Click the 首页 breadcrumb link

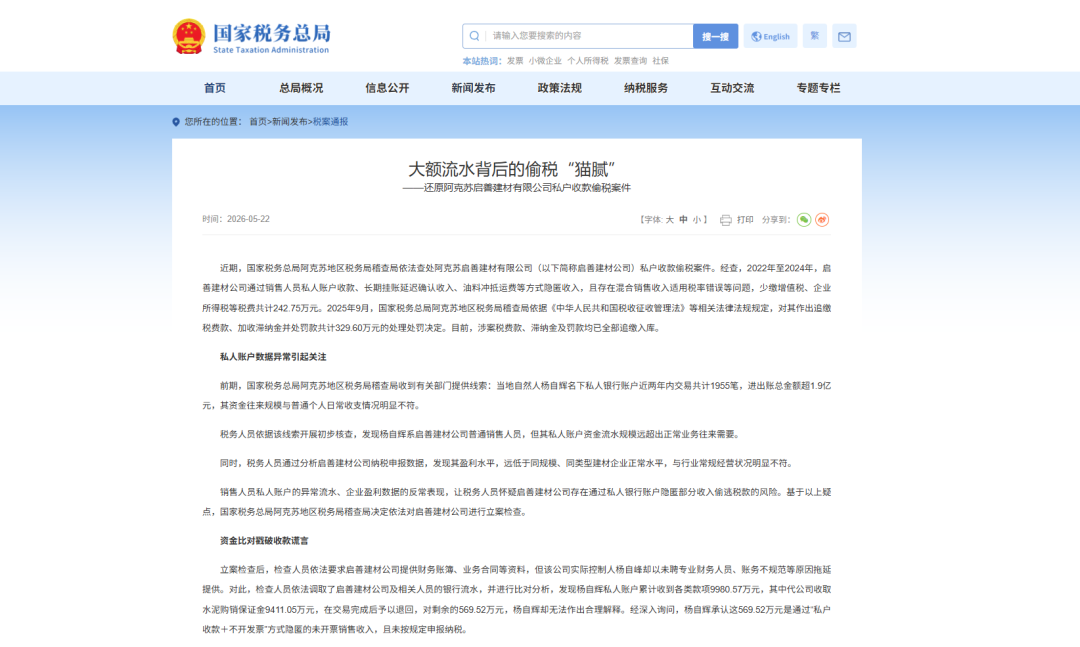click(x=258, y=122)
